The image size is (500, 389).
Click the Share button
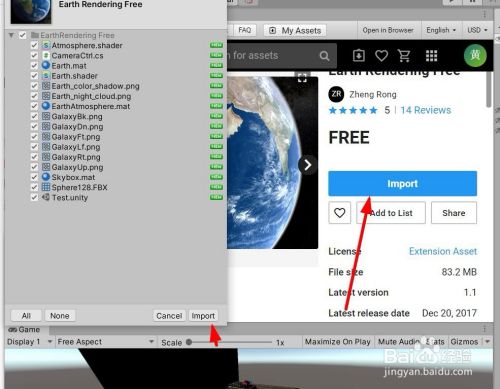pyautogui.click(x=454, y=213)
